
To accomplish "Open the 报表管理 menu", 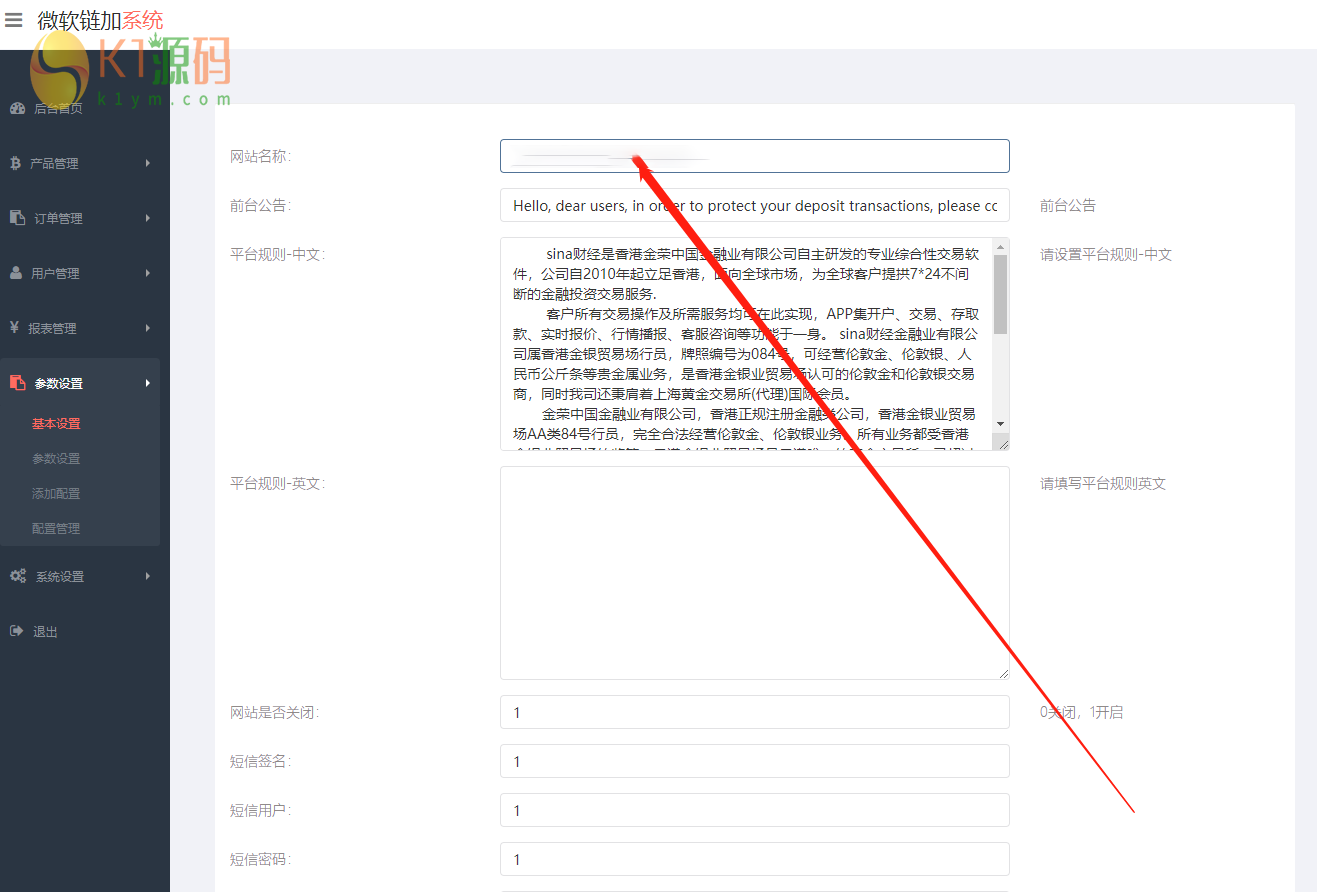I will click(x=52, y=328).
